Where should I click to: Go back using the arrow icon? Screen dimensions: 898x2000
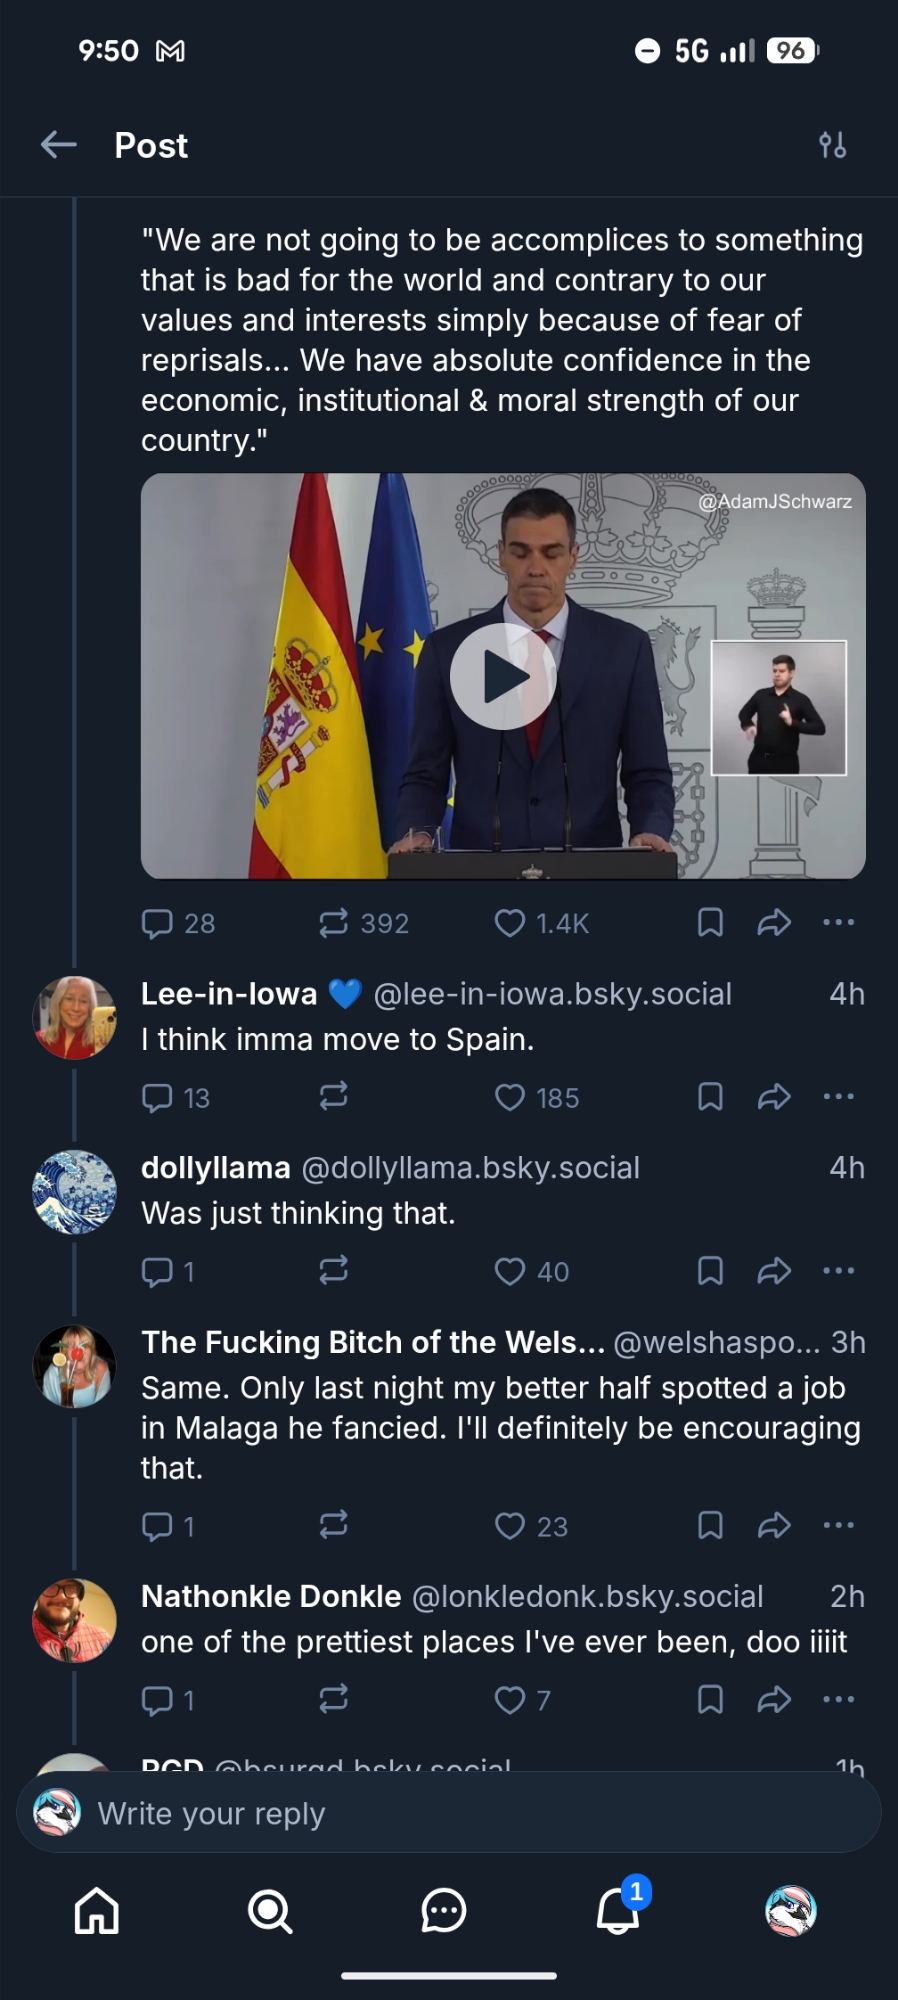point(58,145)
